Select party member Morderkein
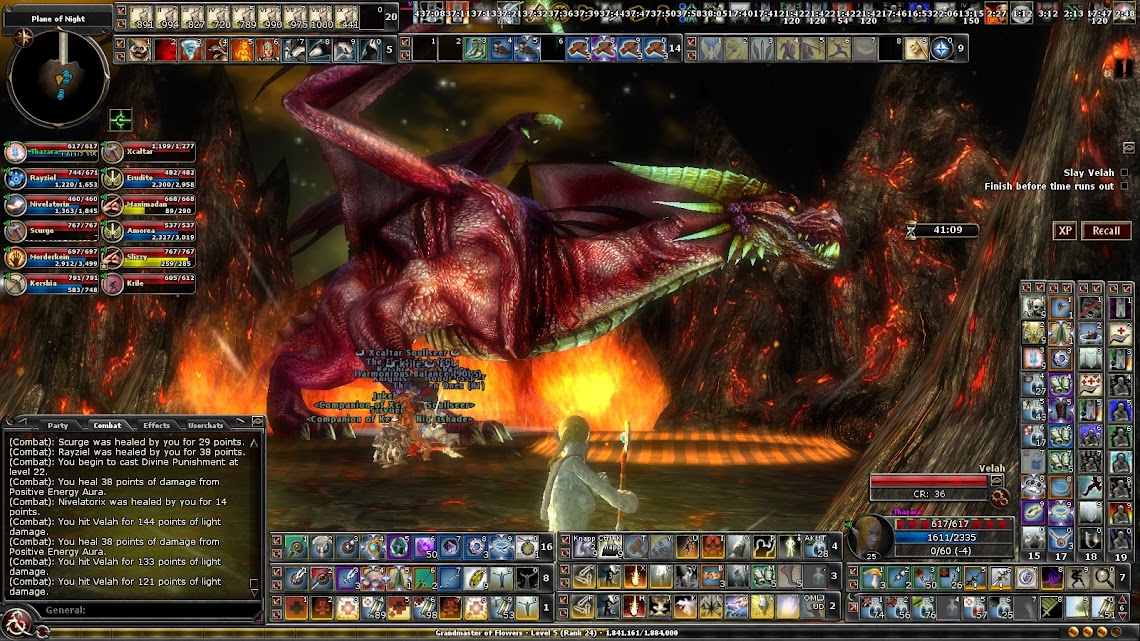1140x641 pixels. tap(51, 257)
